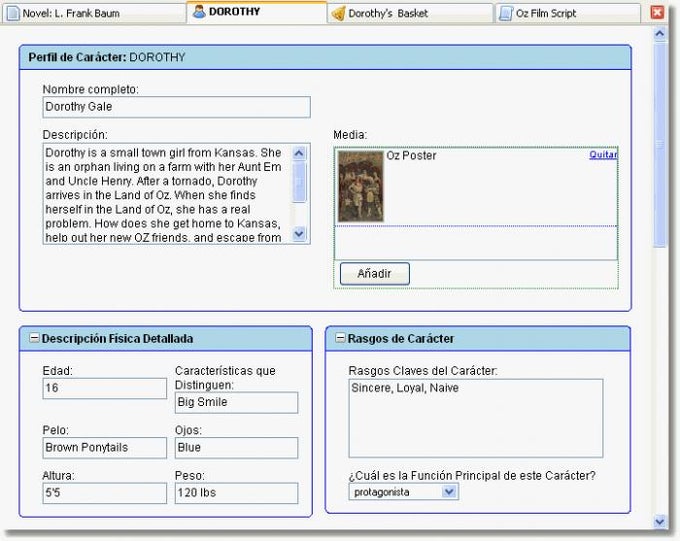The width and height of the screenshot is (680, 541).
Task: Click the basket icon on Dorothy's Basket tab
Action: click(x=338, y=13)
